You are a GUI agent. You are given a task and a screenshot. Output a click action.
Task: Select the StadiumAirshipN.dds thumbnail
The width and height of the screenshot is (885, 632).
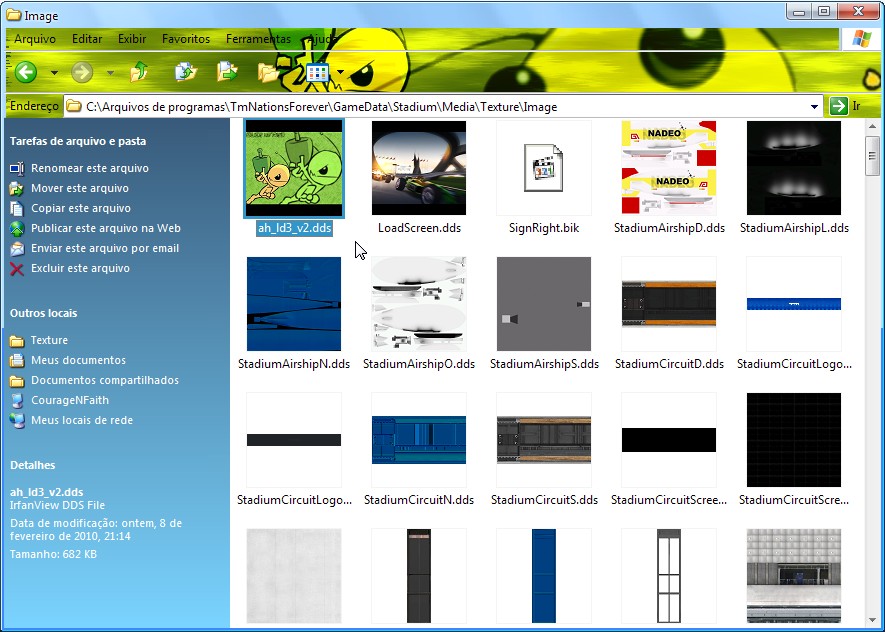pos(293,304)
